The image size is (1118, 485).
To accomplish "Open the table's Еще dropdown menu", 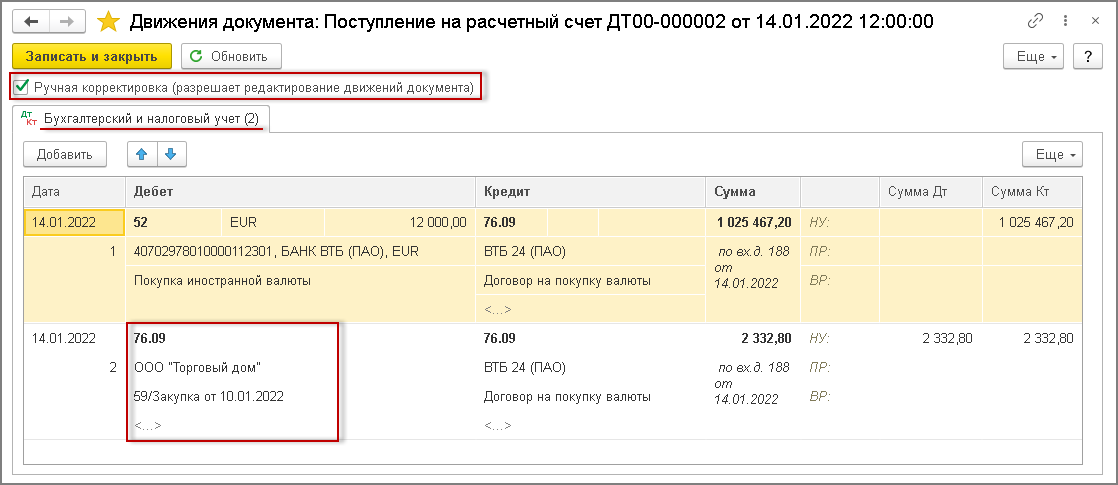I will click(x=1053, y=154).
